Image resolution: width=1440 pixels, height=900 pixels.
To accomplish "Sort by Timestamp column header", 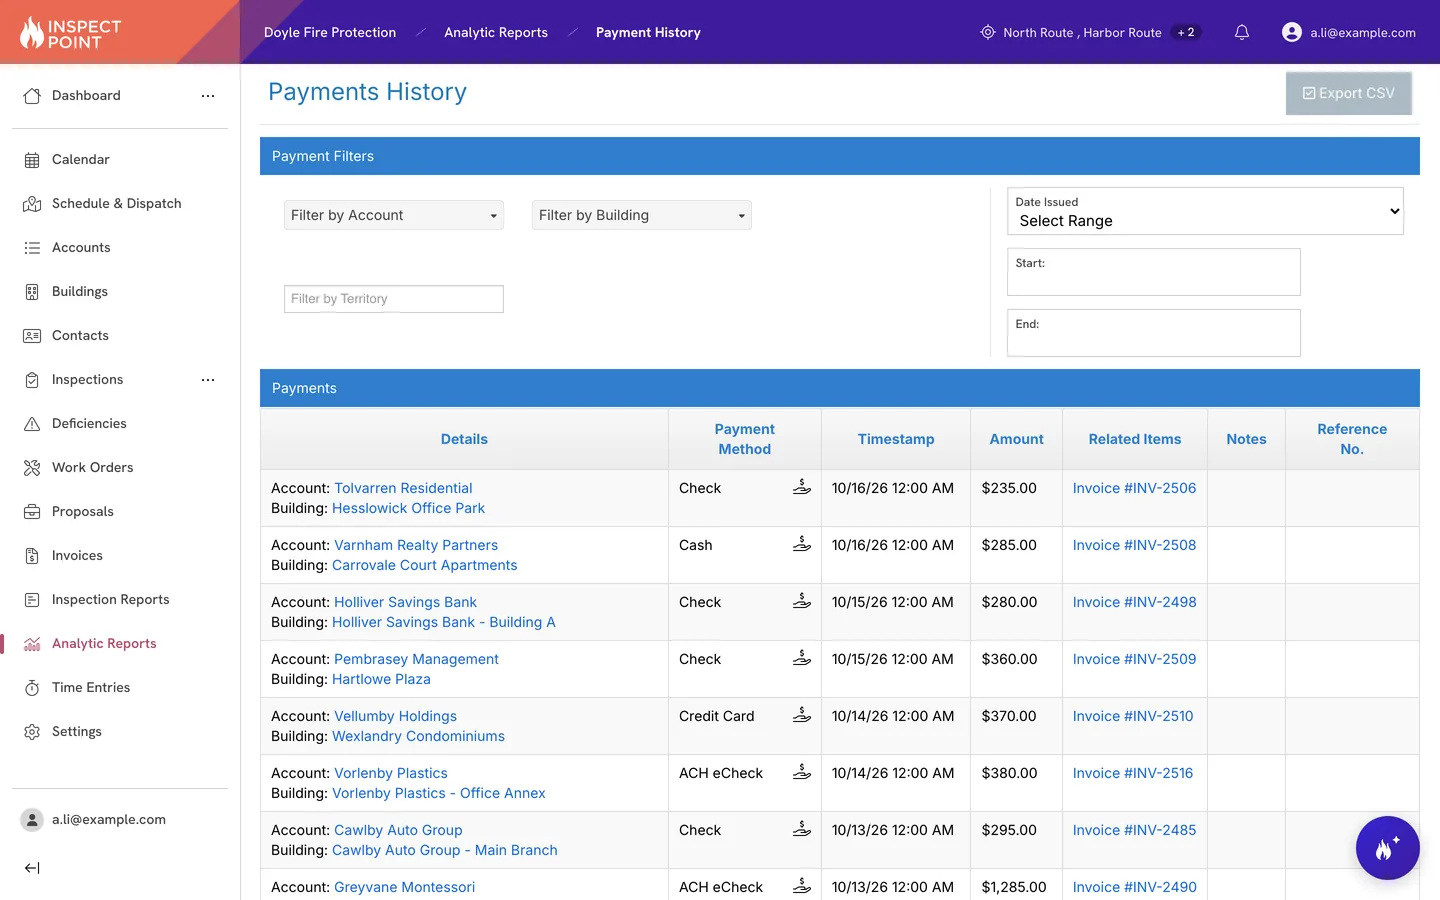I will [896, 439].
